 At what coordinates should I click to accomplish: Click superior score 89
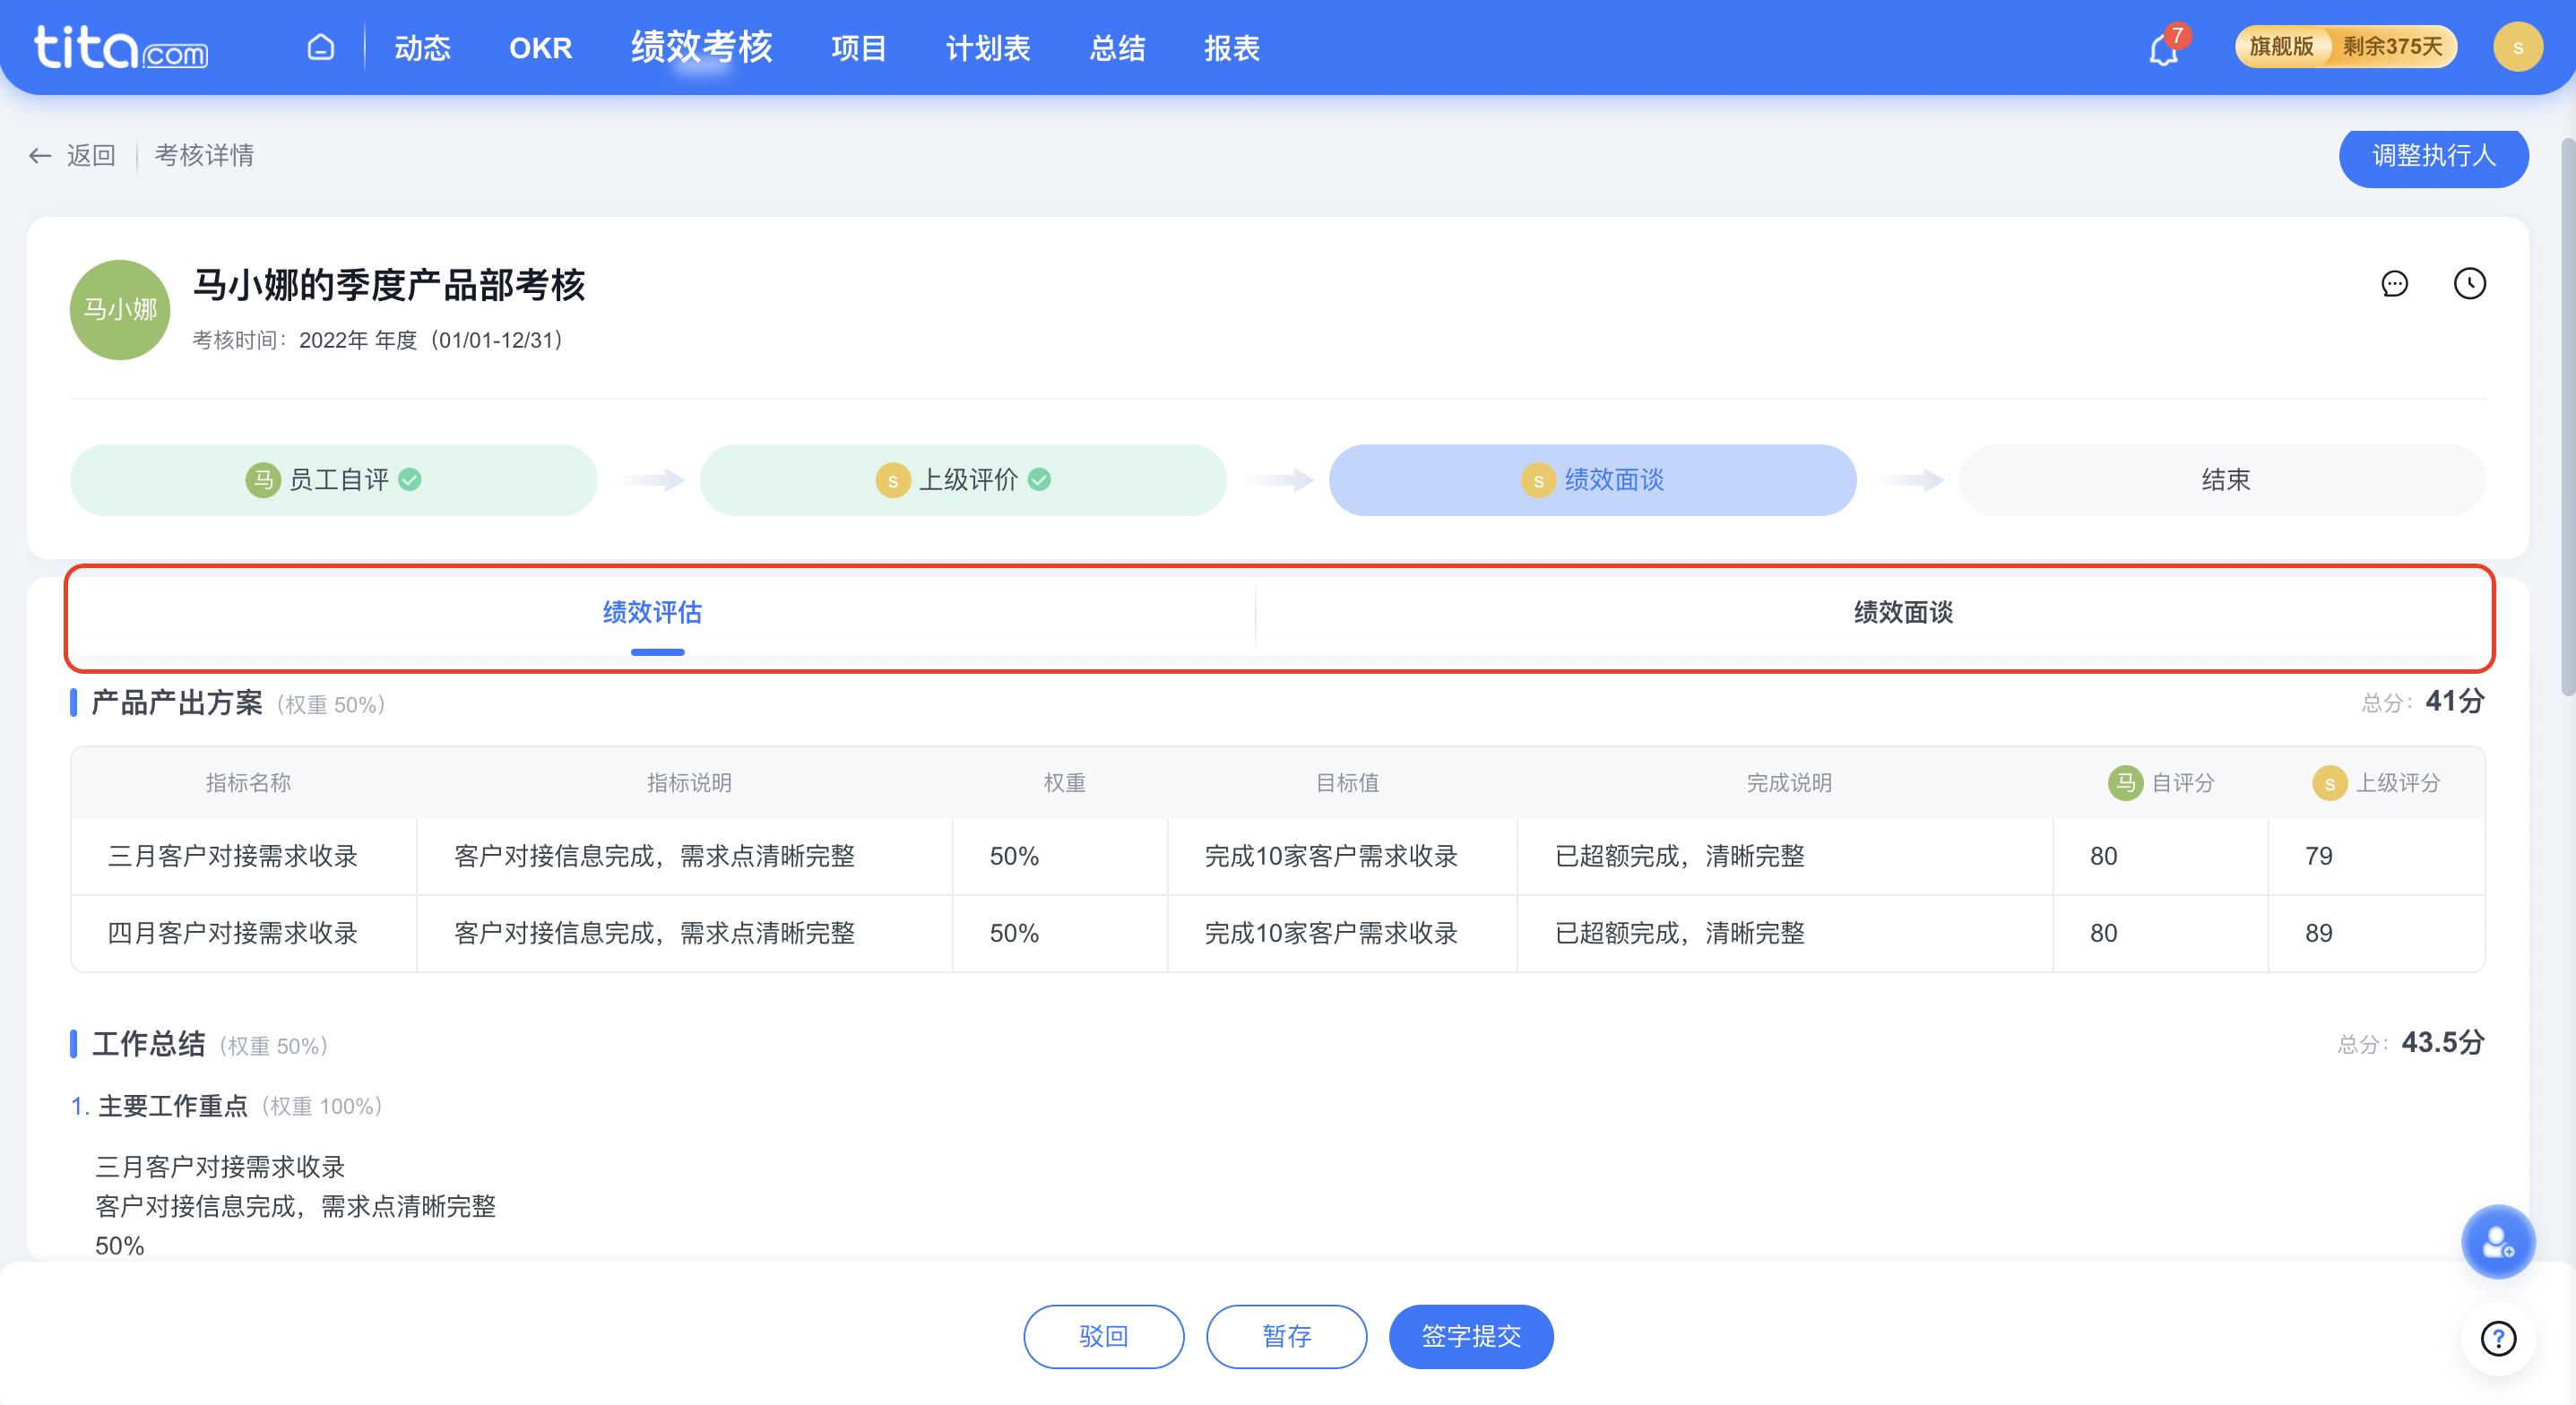2318,933
